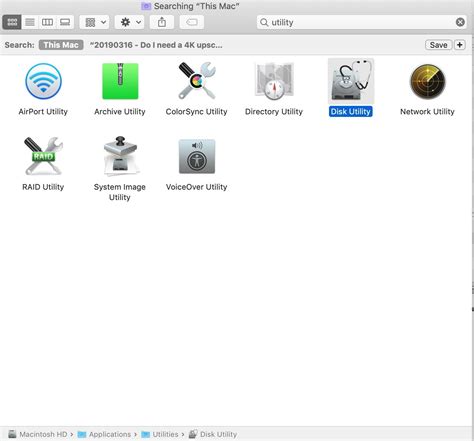Open the gear Action menu dropdown
The image size is (474, 441).
click(x=130, y=22)
